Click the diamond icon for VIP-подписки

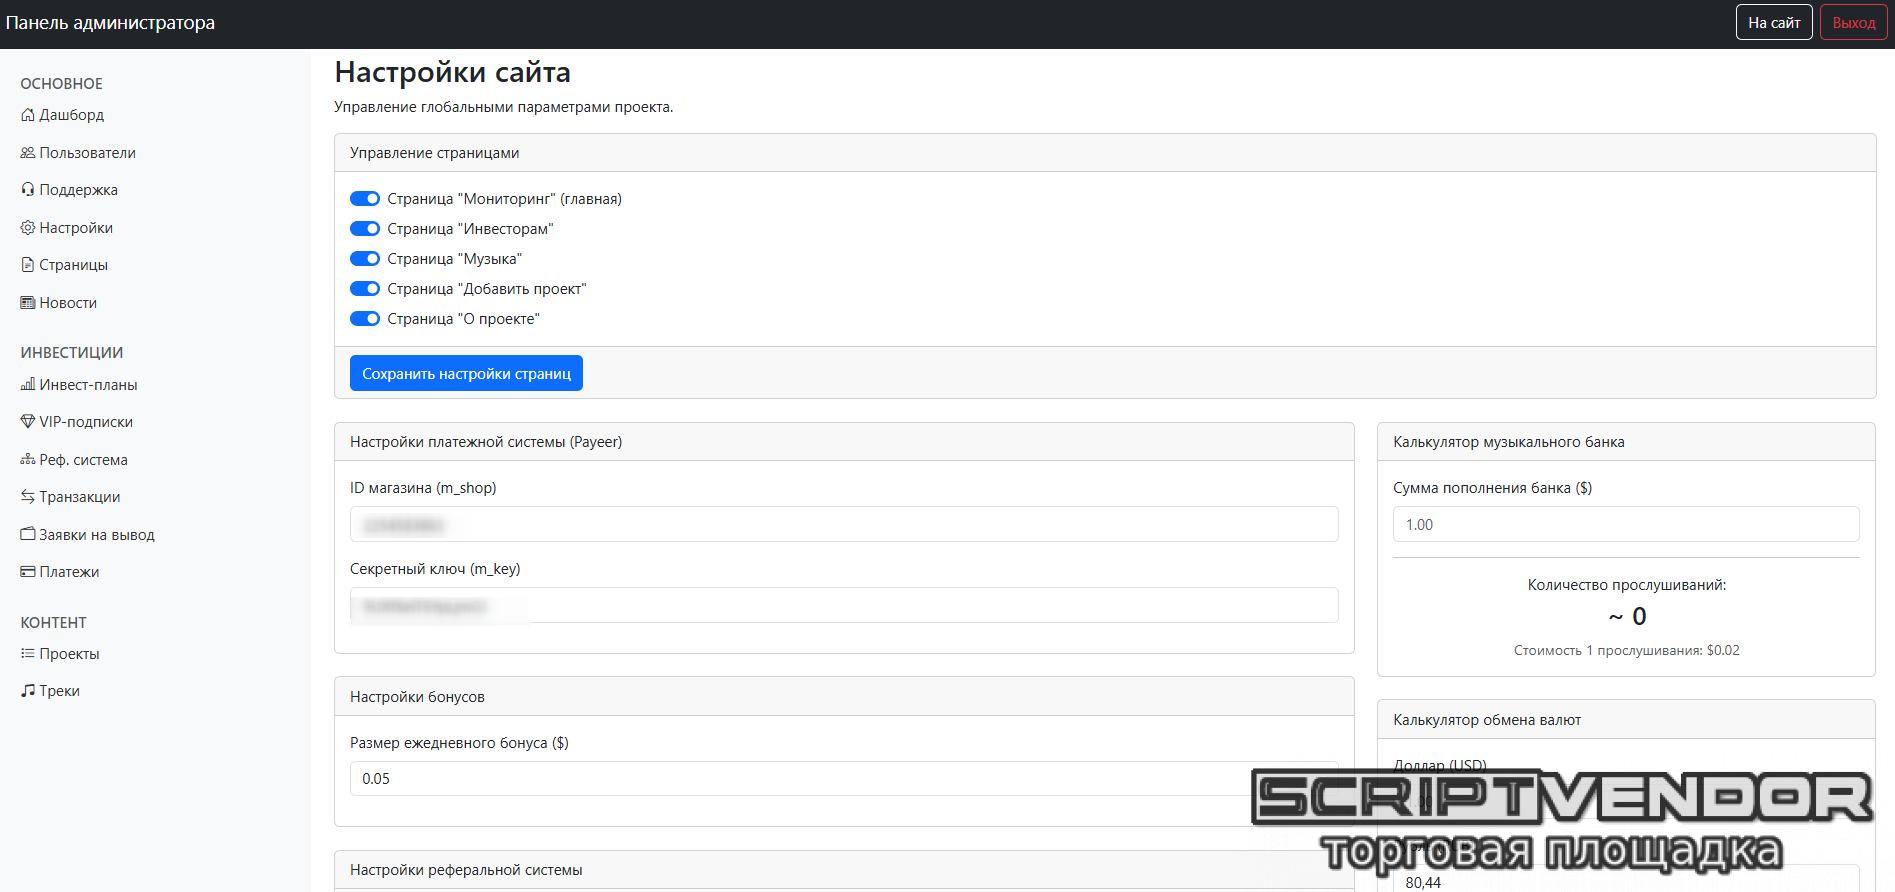(x=28, y=422)
